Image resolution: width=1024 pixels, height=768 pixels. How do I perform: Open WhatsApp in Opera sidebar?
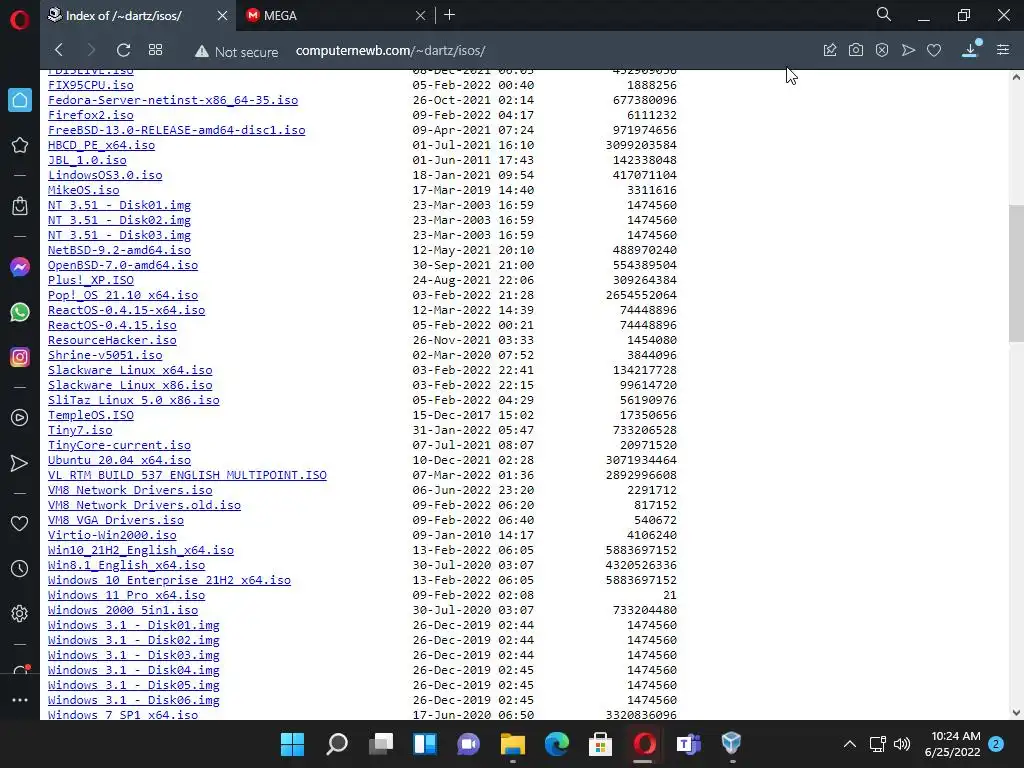(20, 312)
